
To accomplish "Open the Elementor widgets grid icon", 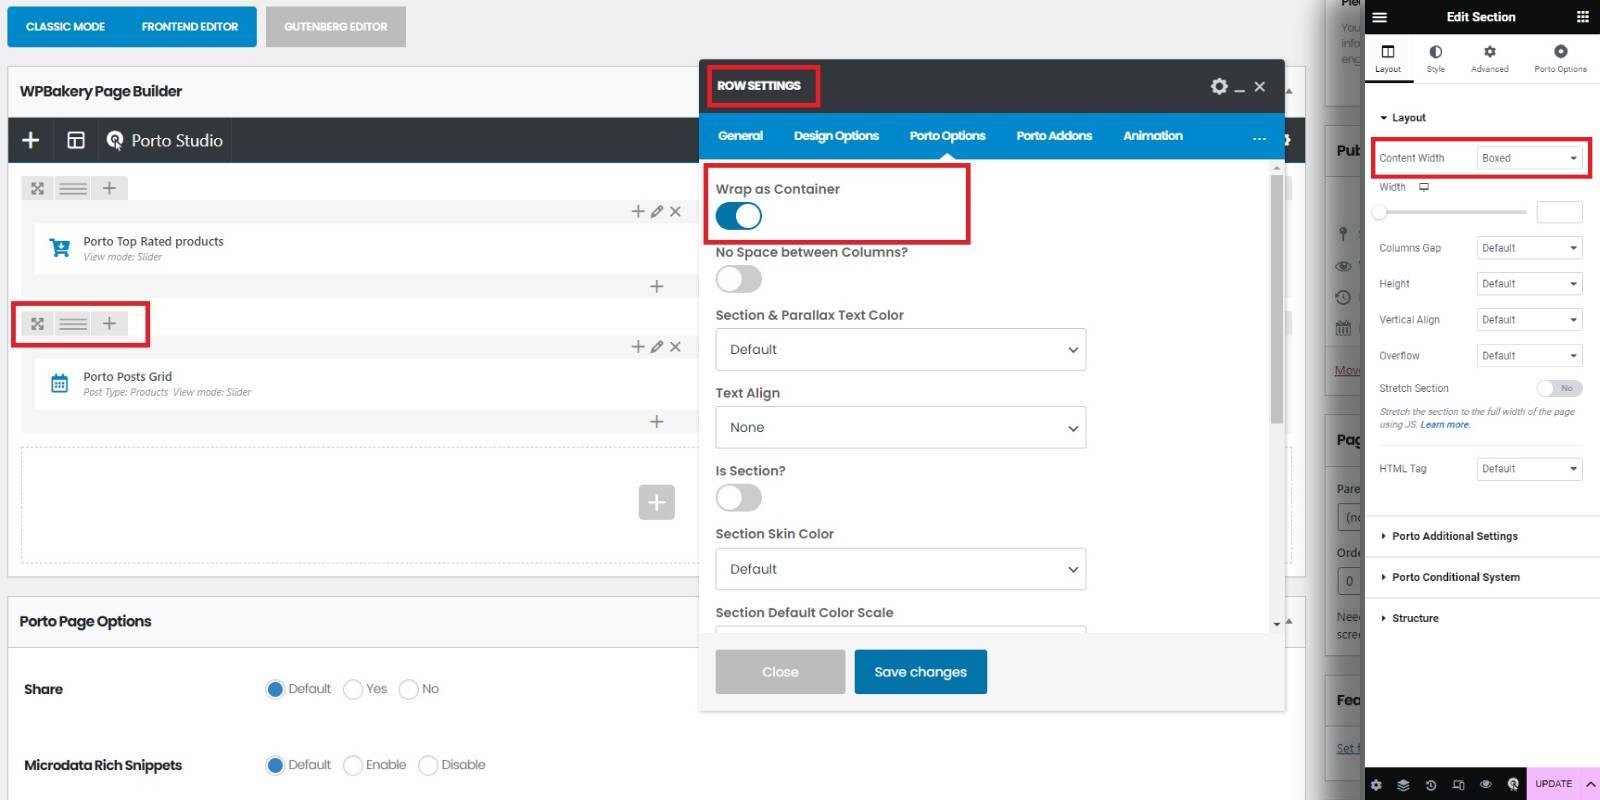I will pos(1582,17).
